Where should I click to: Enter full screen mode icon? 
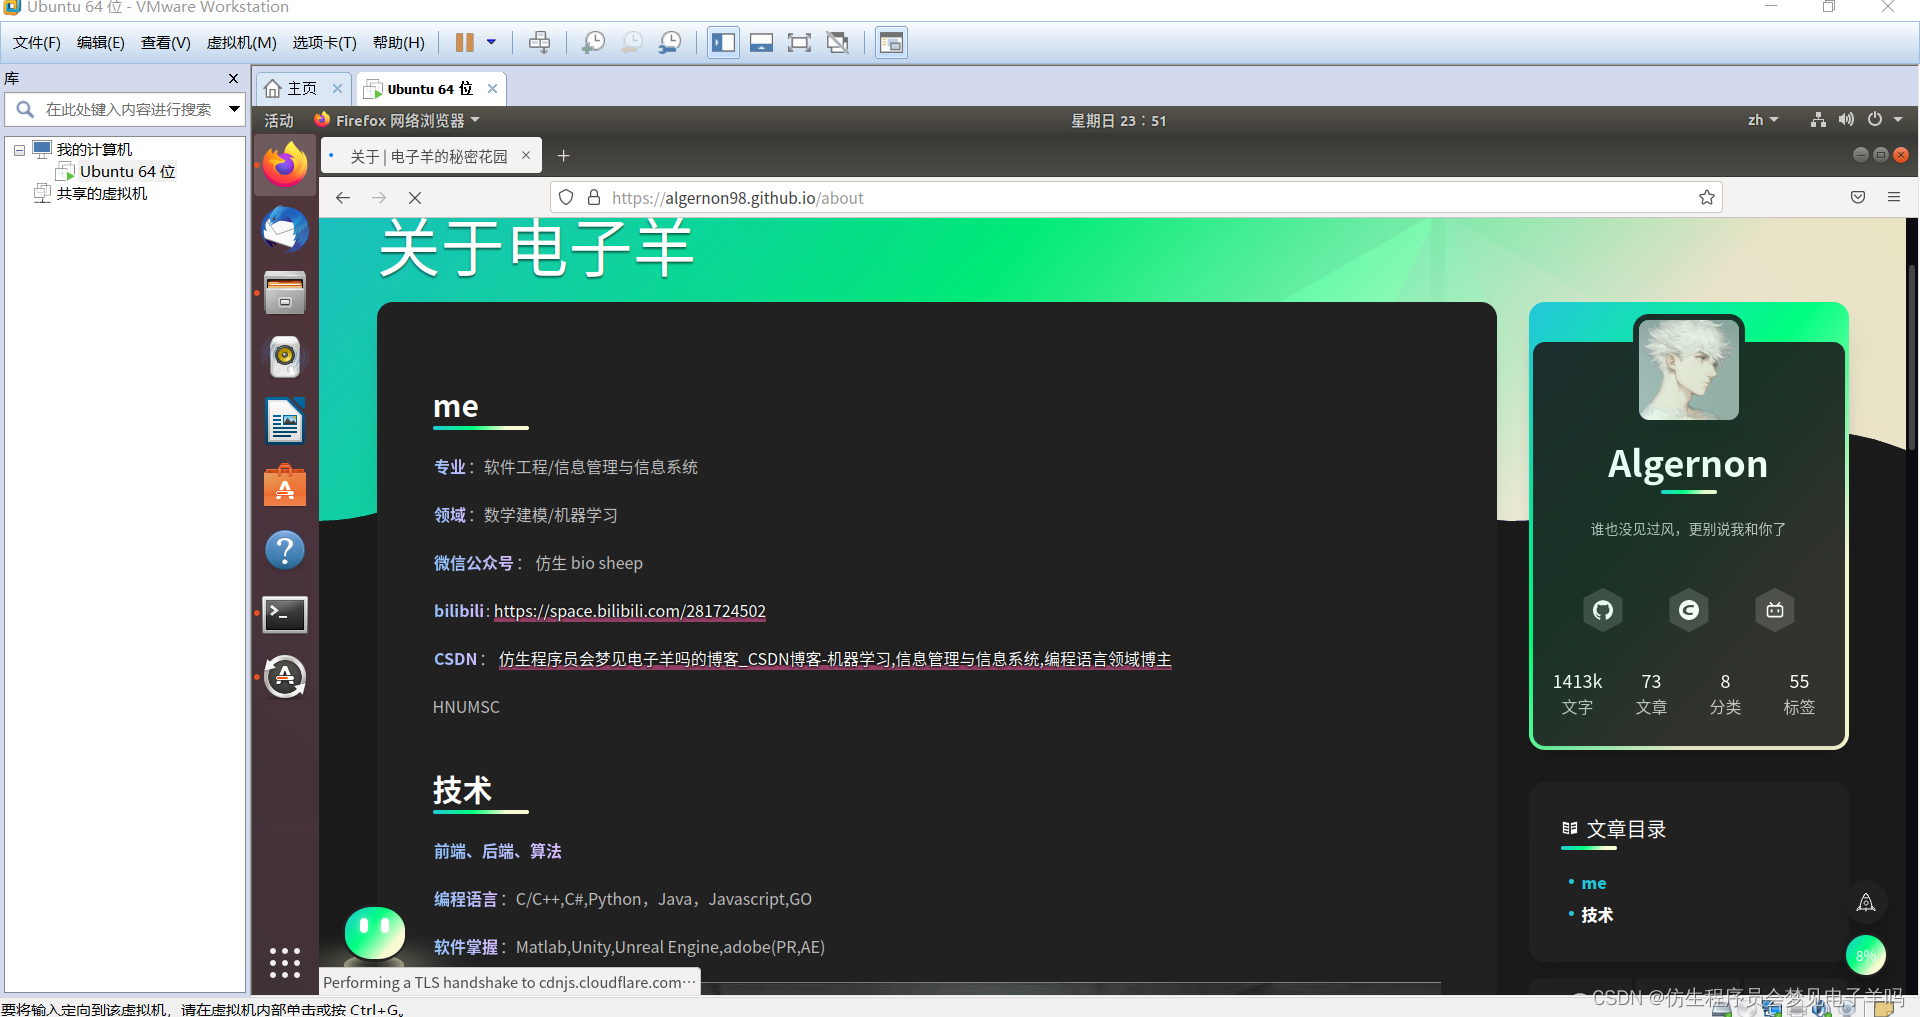coord(799,43)
